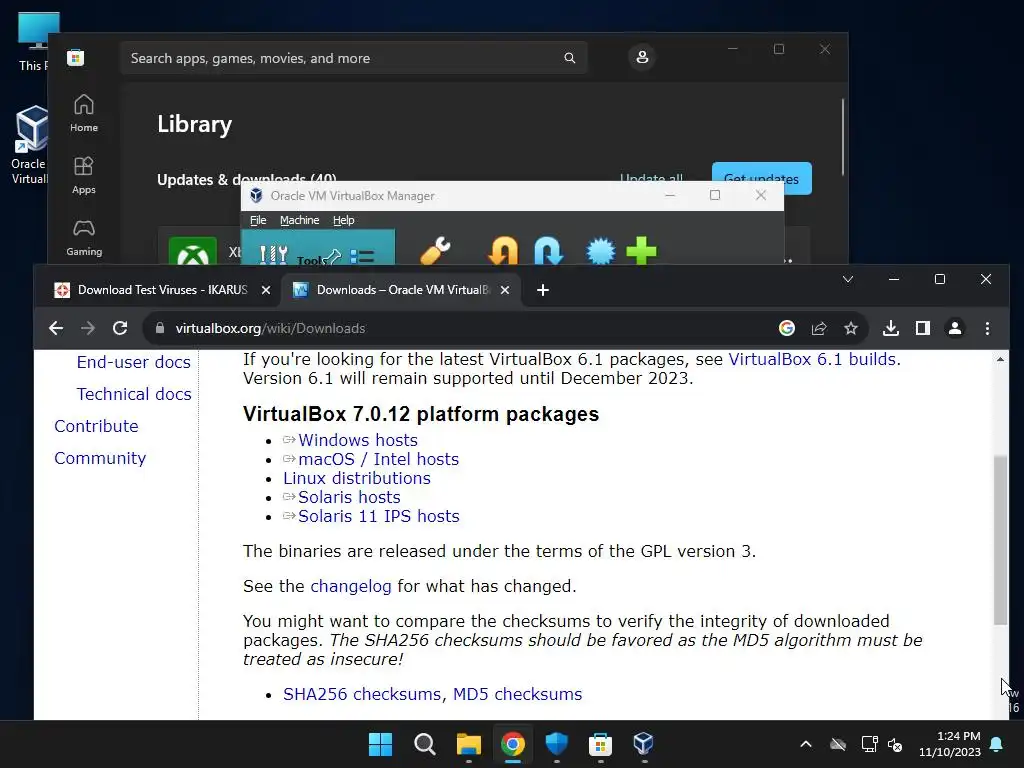Open Microsoft Store from taskbar

tap(600, 744)
